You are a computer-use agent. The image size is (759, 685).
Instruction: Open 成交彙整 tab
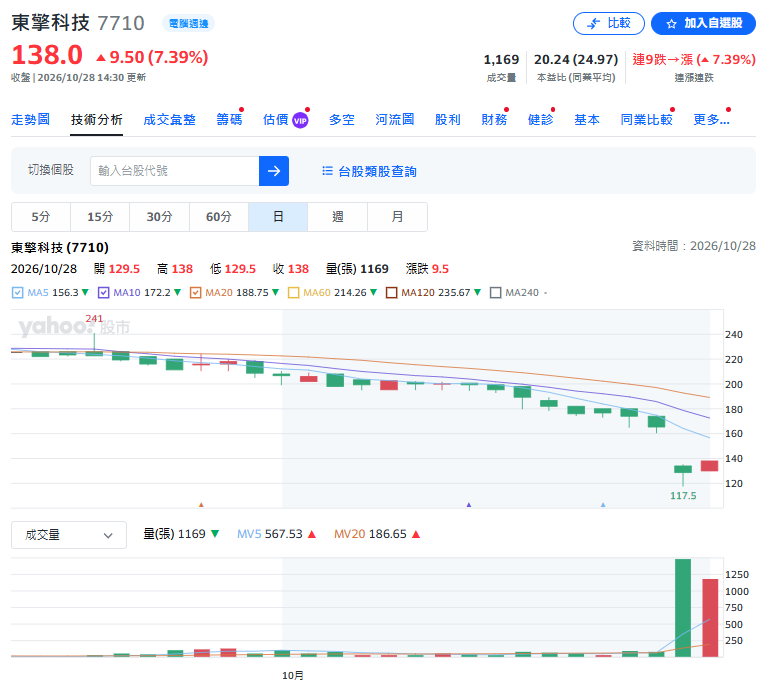(x=169, y=120)
